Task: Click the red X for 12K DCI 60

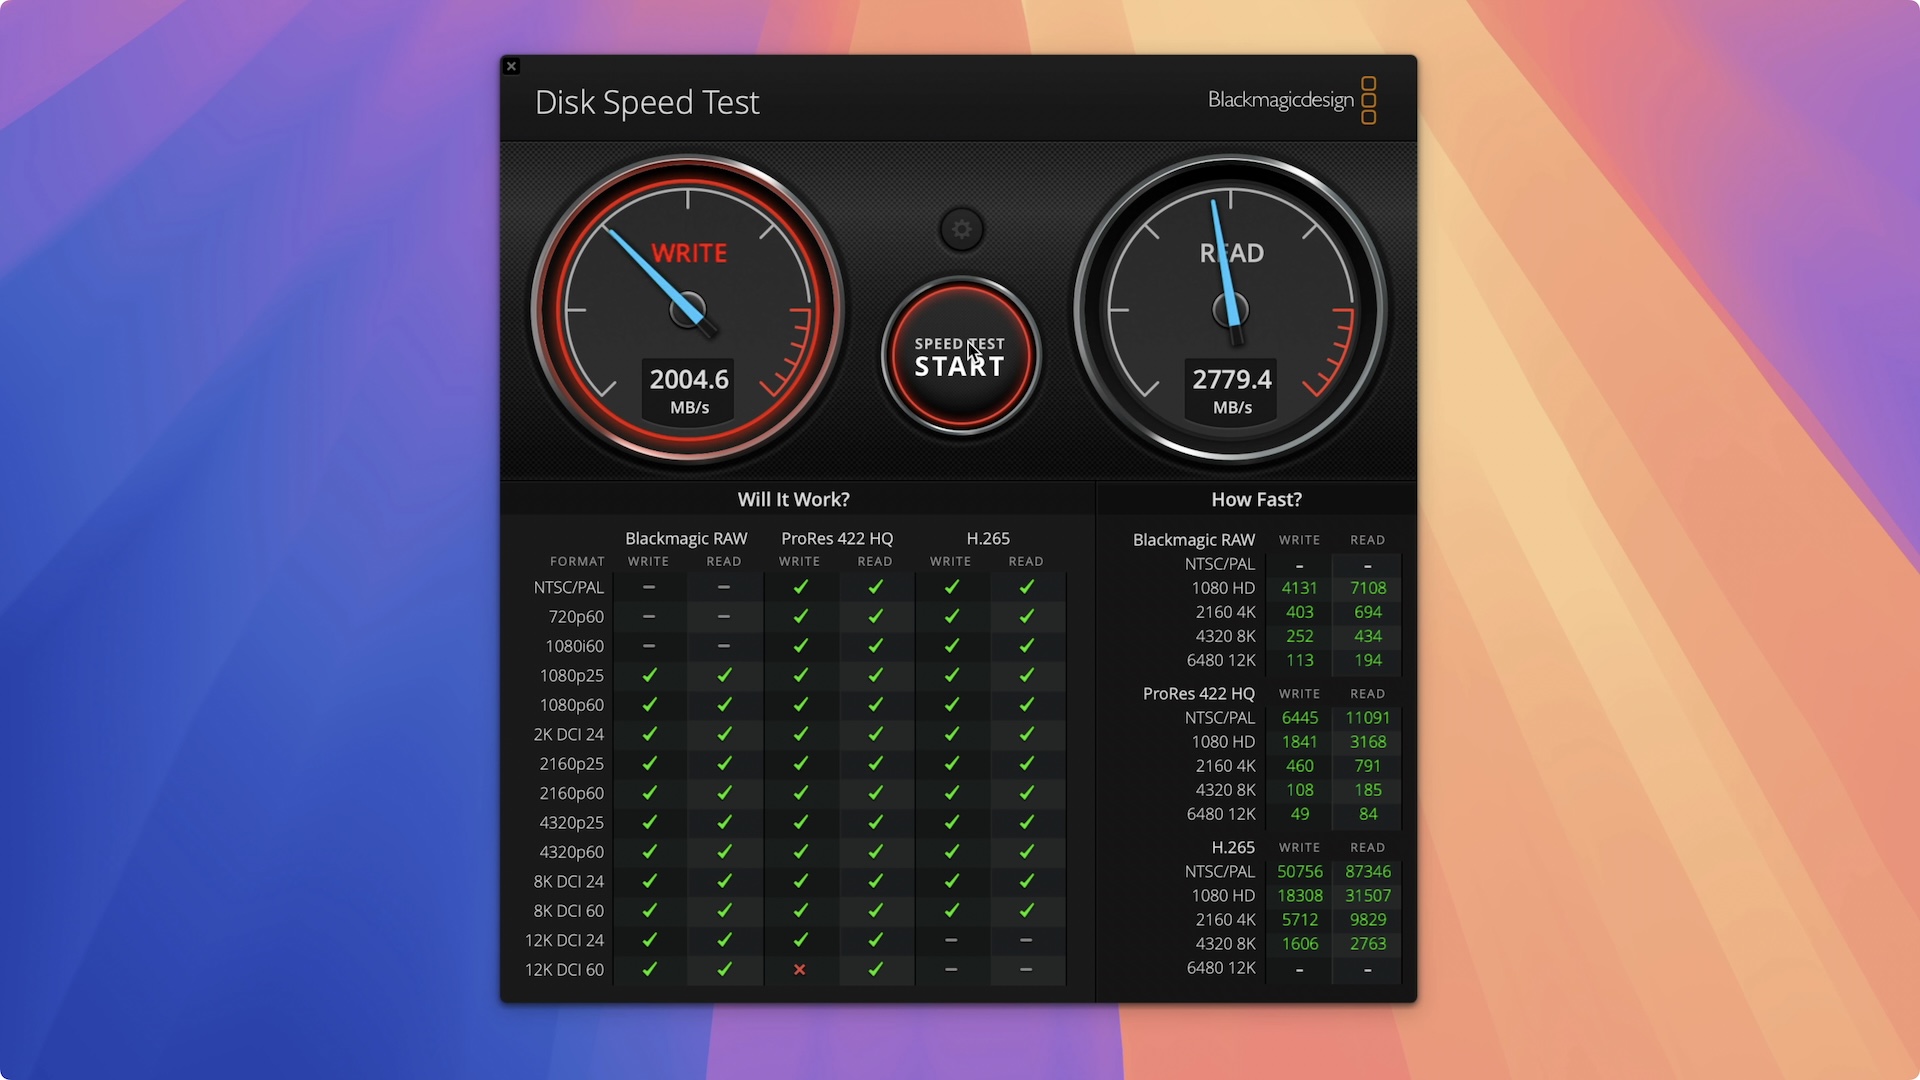Action: 800,969
